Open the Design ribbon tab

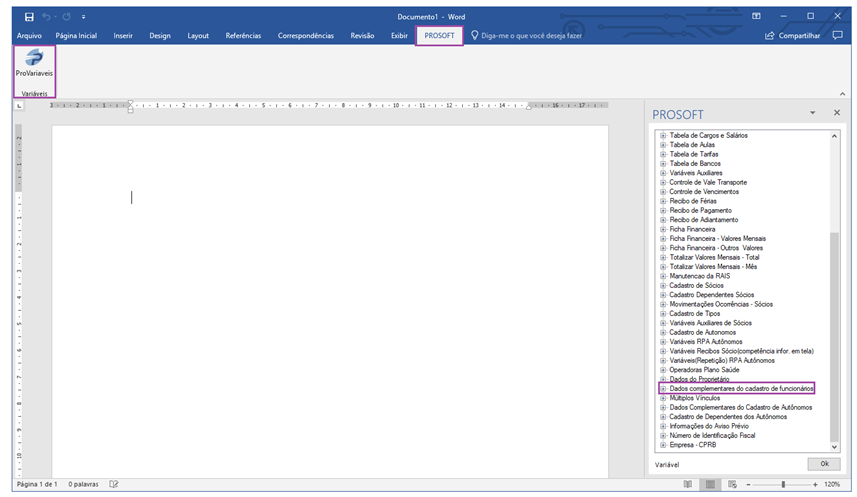point(160,36)
